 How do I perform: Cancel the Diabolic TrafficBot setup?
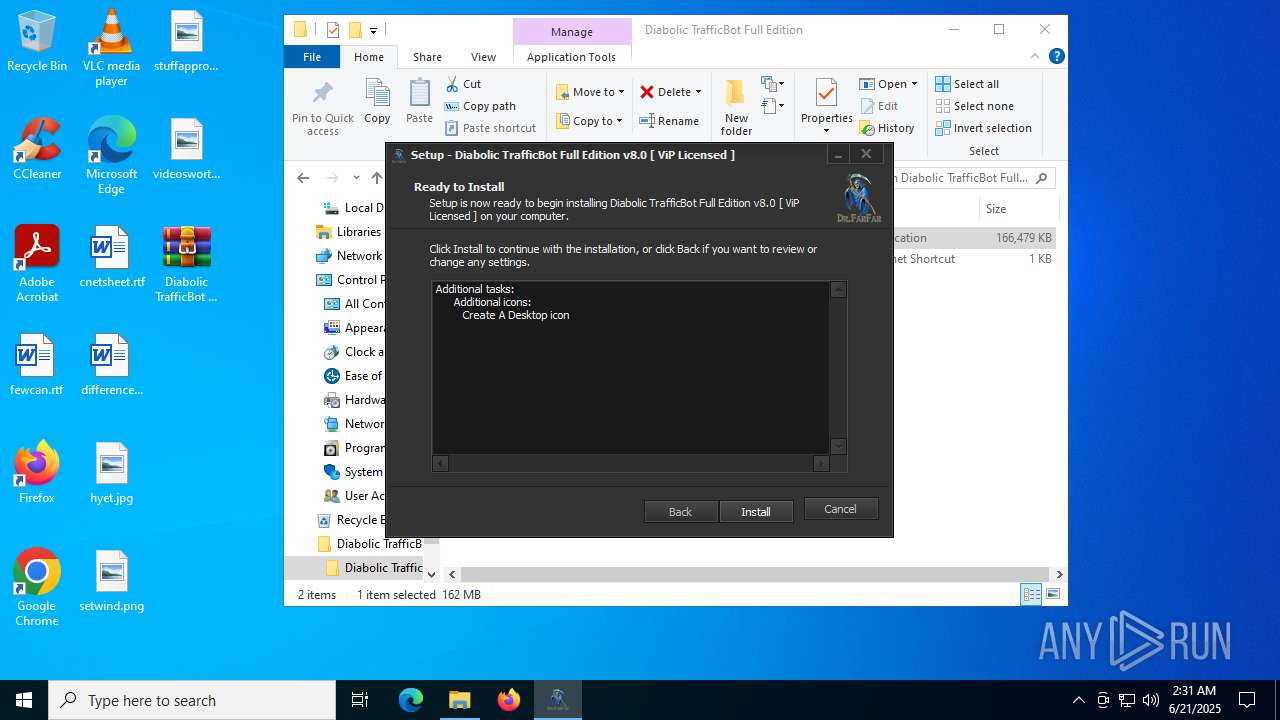pos(840,508)
